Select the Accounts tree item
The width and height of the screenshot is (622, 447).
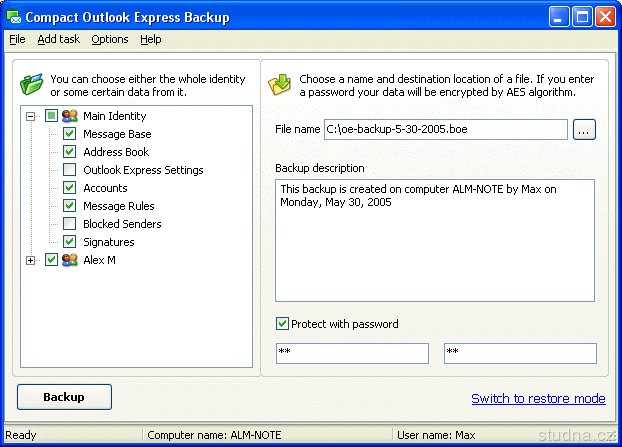[x=105, y=188]
